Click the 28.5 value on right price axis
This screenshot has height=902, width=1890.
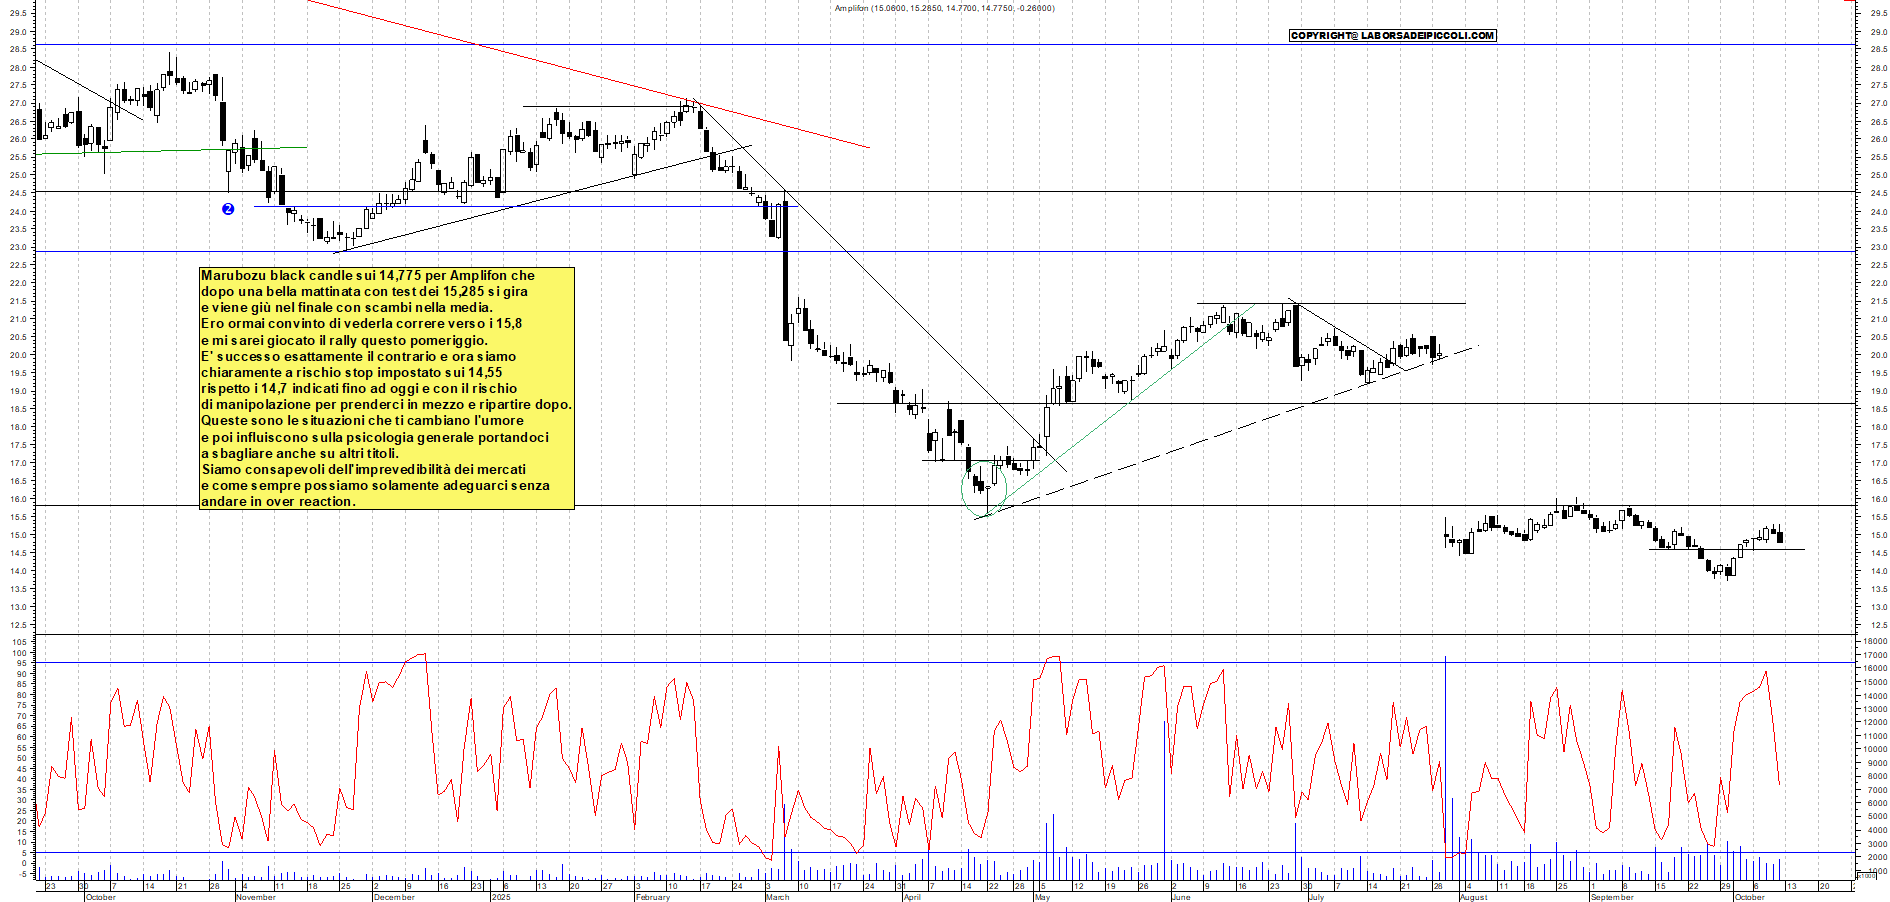[x=1878, y=50]
